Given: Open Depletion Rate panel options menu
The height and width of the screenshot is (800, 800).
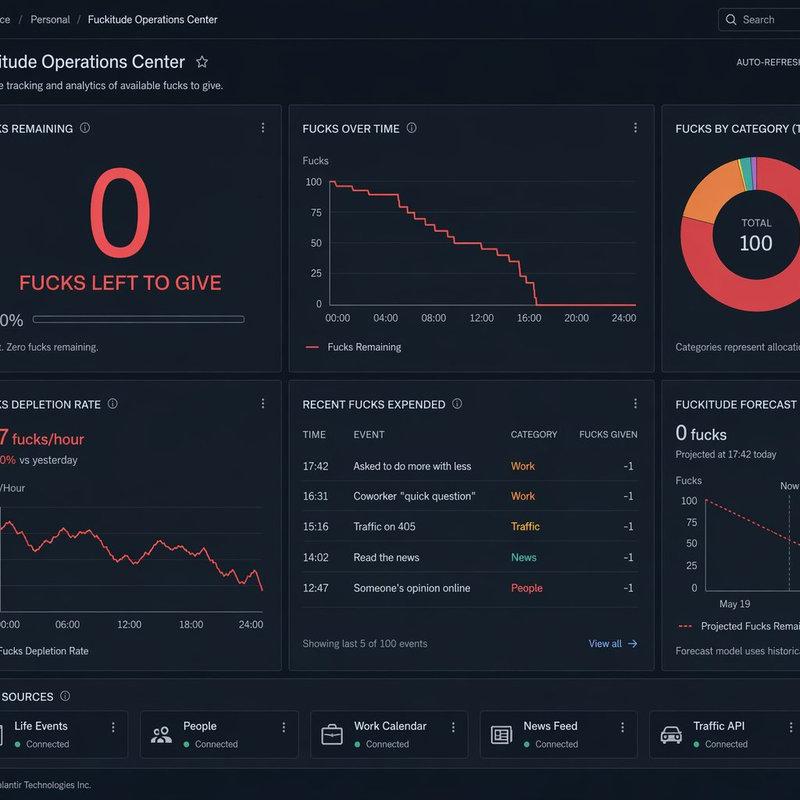Looking at the screenshot, I should point(263,404).
